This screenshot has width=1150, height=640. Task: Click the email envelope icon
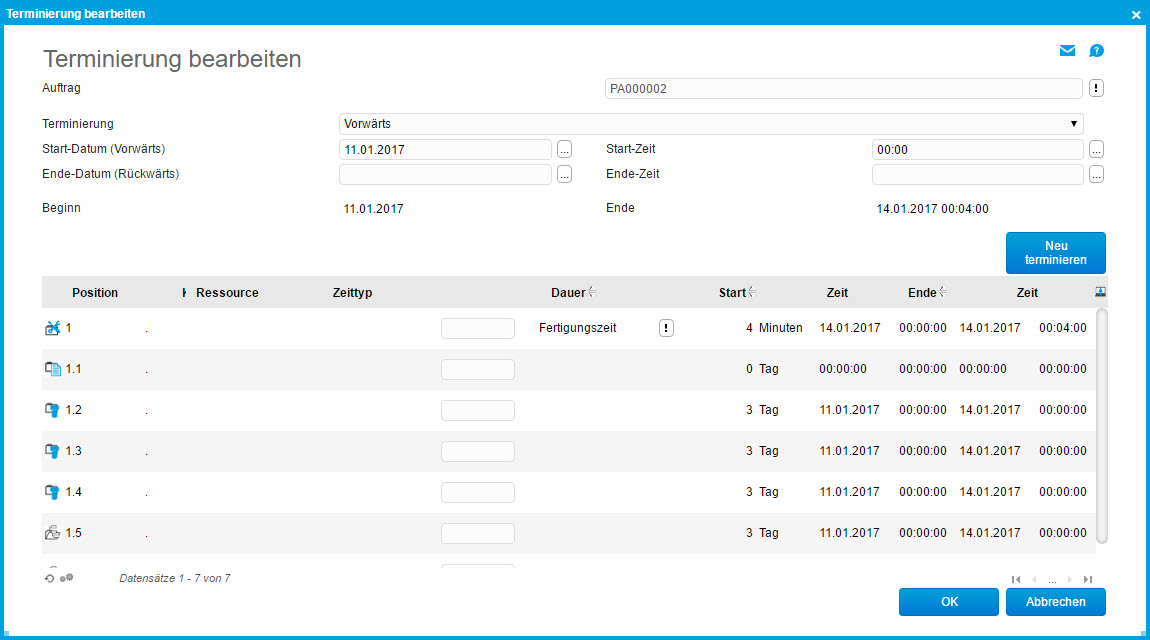[1067, 50]
